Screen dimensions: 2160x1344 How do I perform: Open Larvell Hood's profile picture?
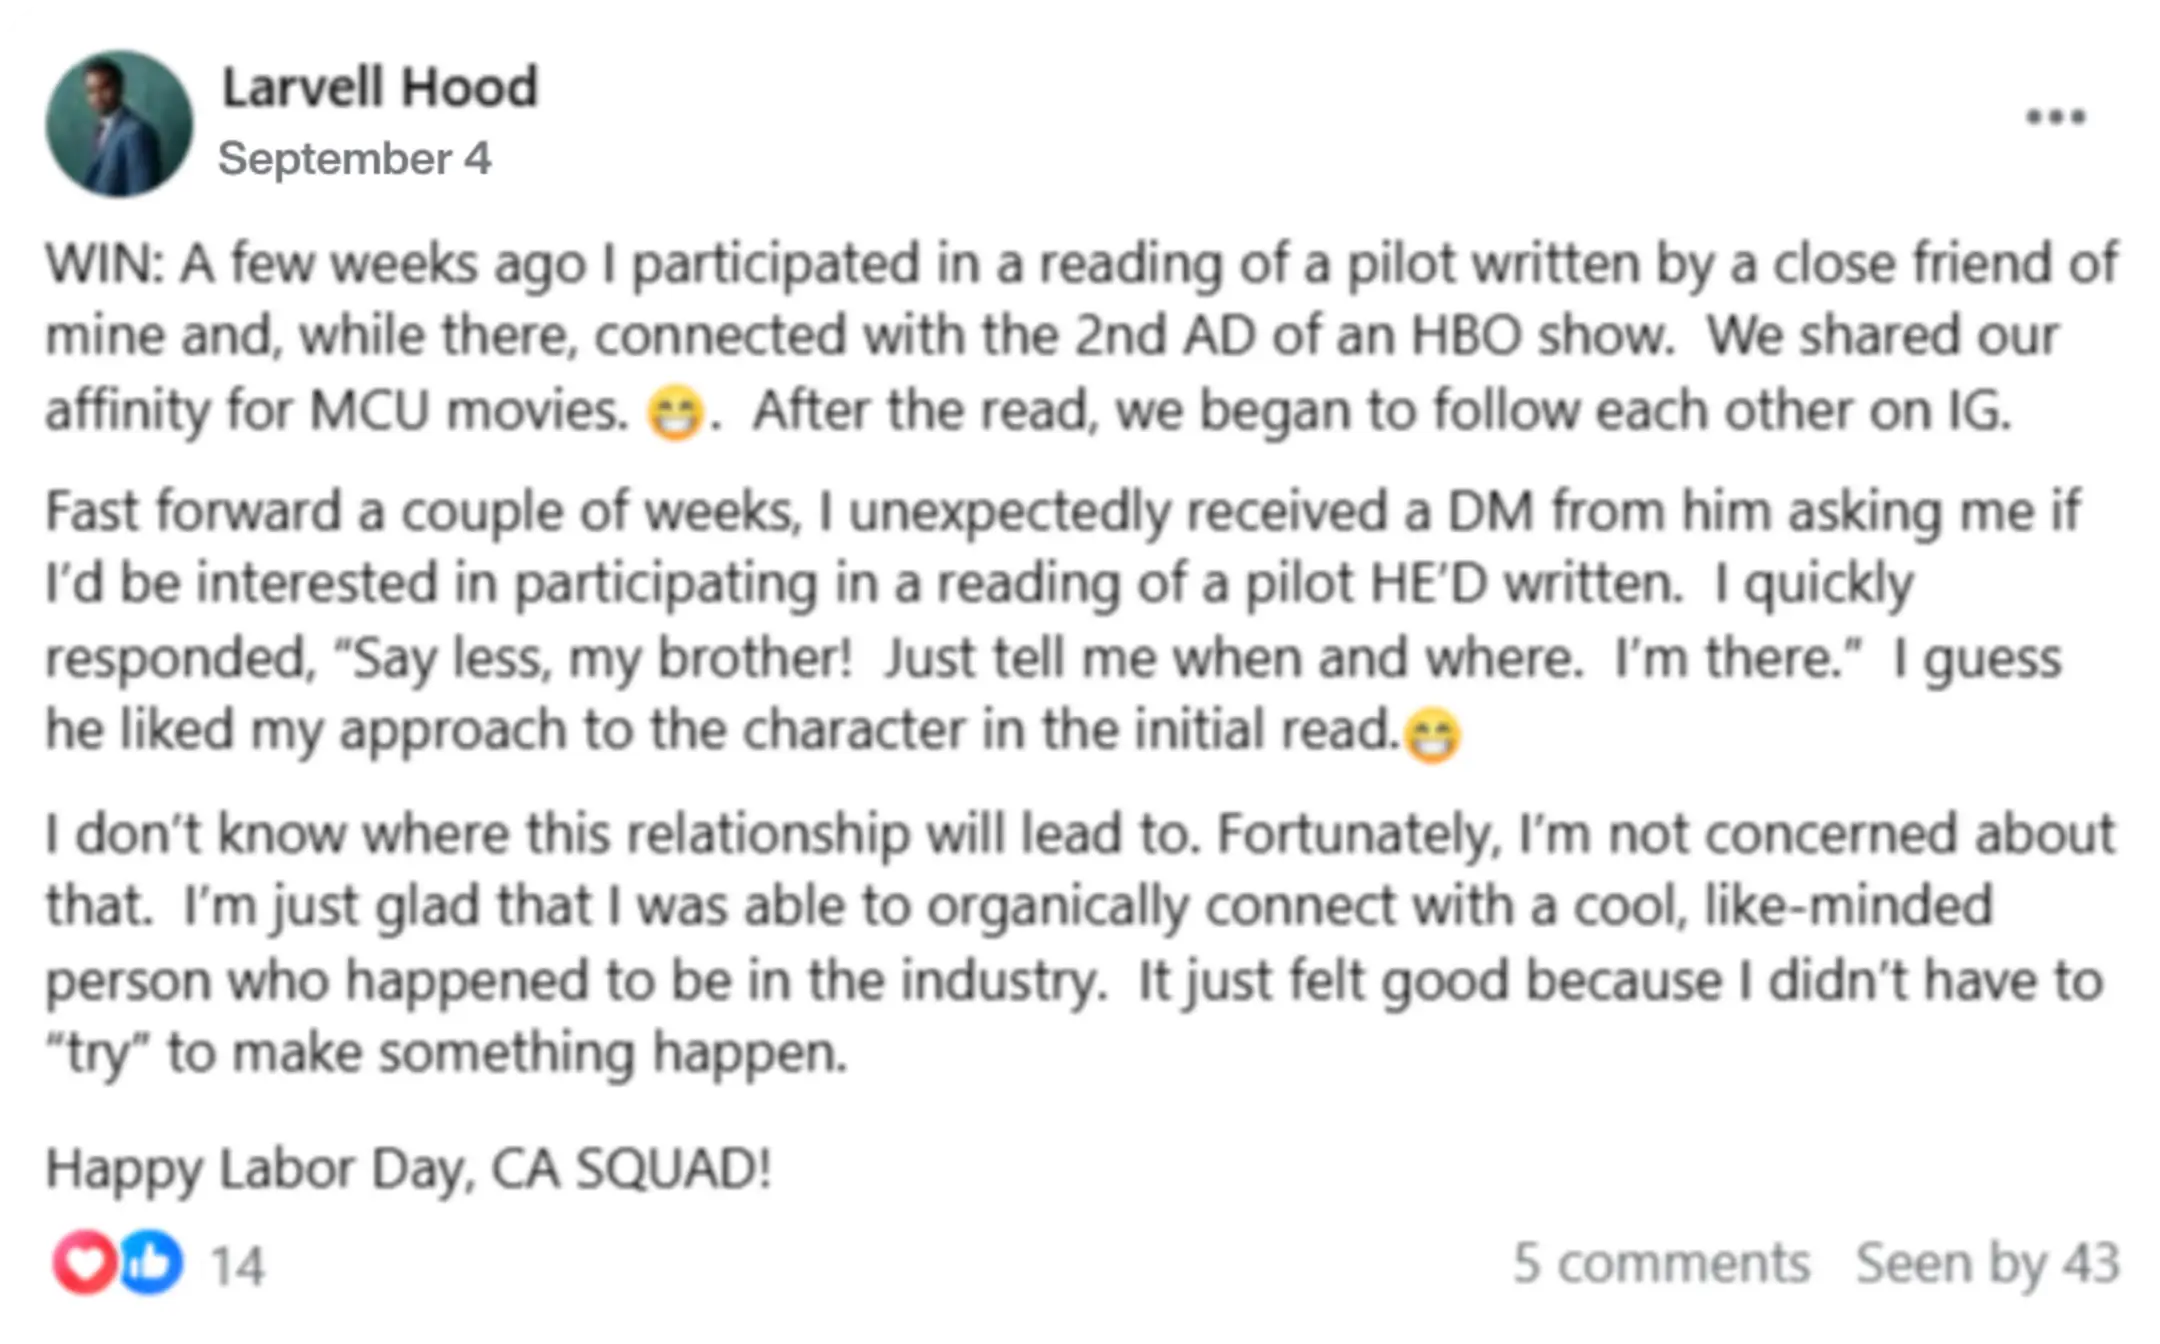119,124
